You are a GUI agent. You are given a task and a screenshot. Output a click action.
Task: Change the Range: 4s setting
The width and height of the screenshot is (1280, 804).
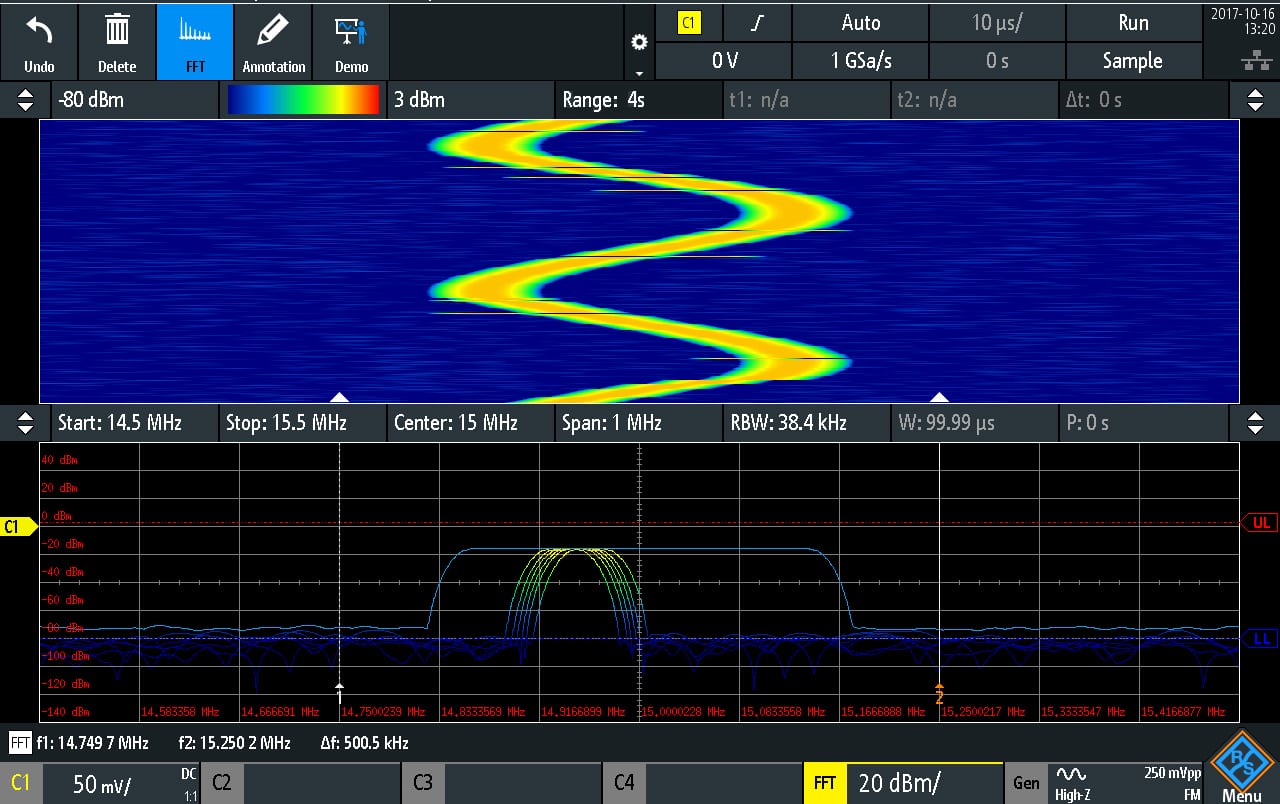(637, 100)
